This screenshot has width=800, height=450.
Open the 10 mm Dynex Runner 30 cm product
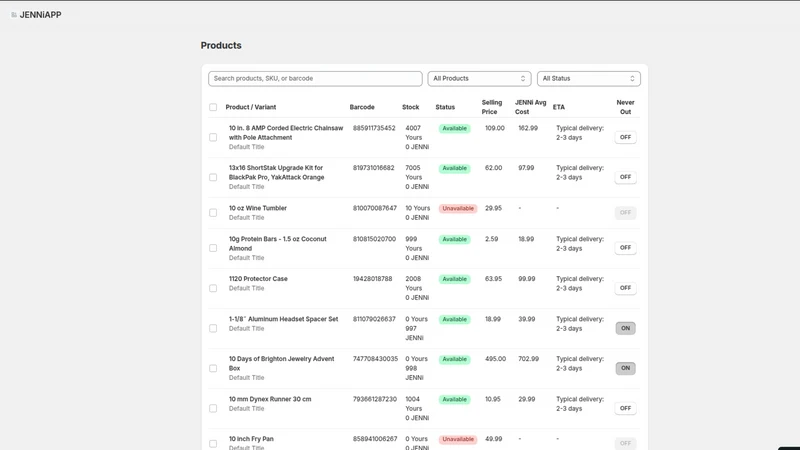(270, 399)
